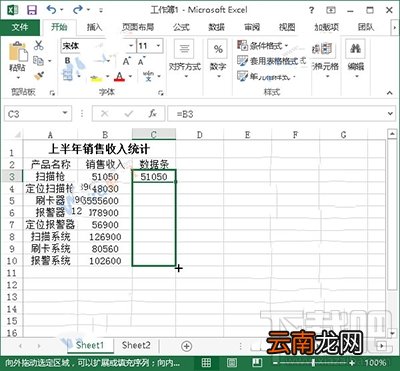Click the Redo arrow icon
Screen dimensions: 400x371
pos(78,10)
